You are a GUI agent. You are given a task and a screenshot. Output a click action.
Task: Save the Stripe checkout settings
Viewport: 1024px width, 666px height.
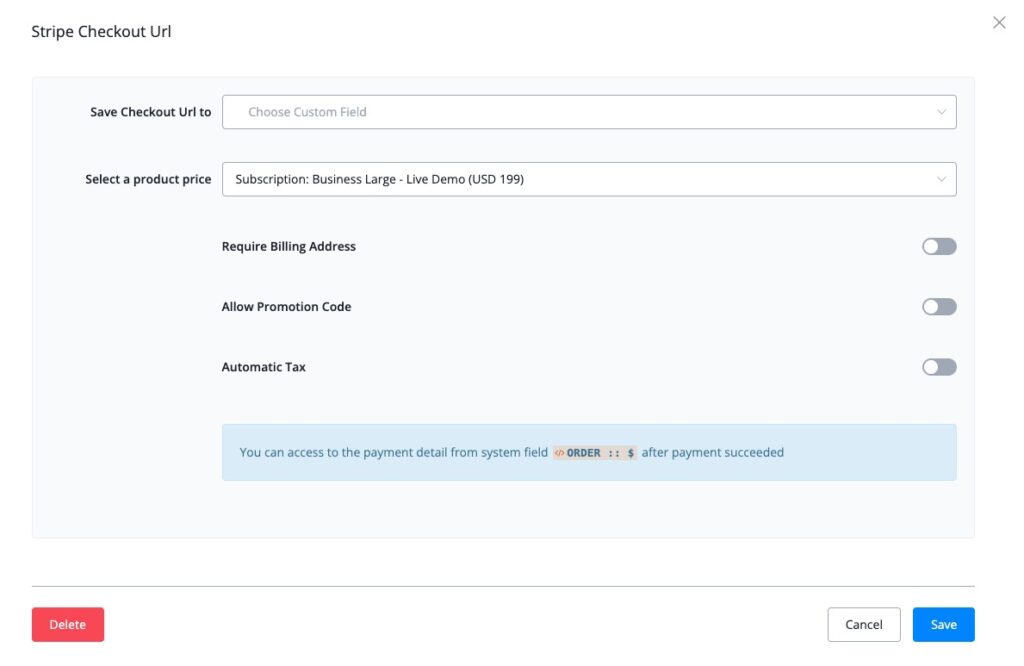(x=943, y=625)
